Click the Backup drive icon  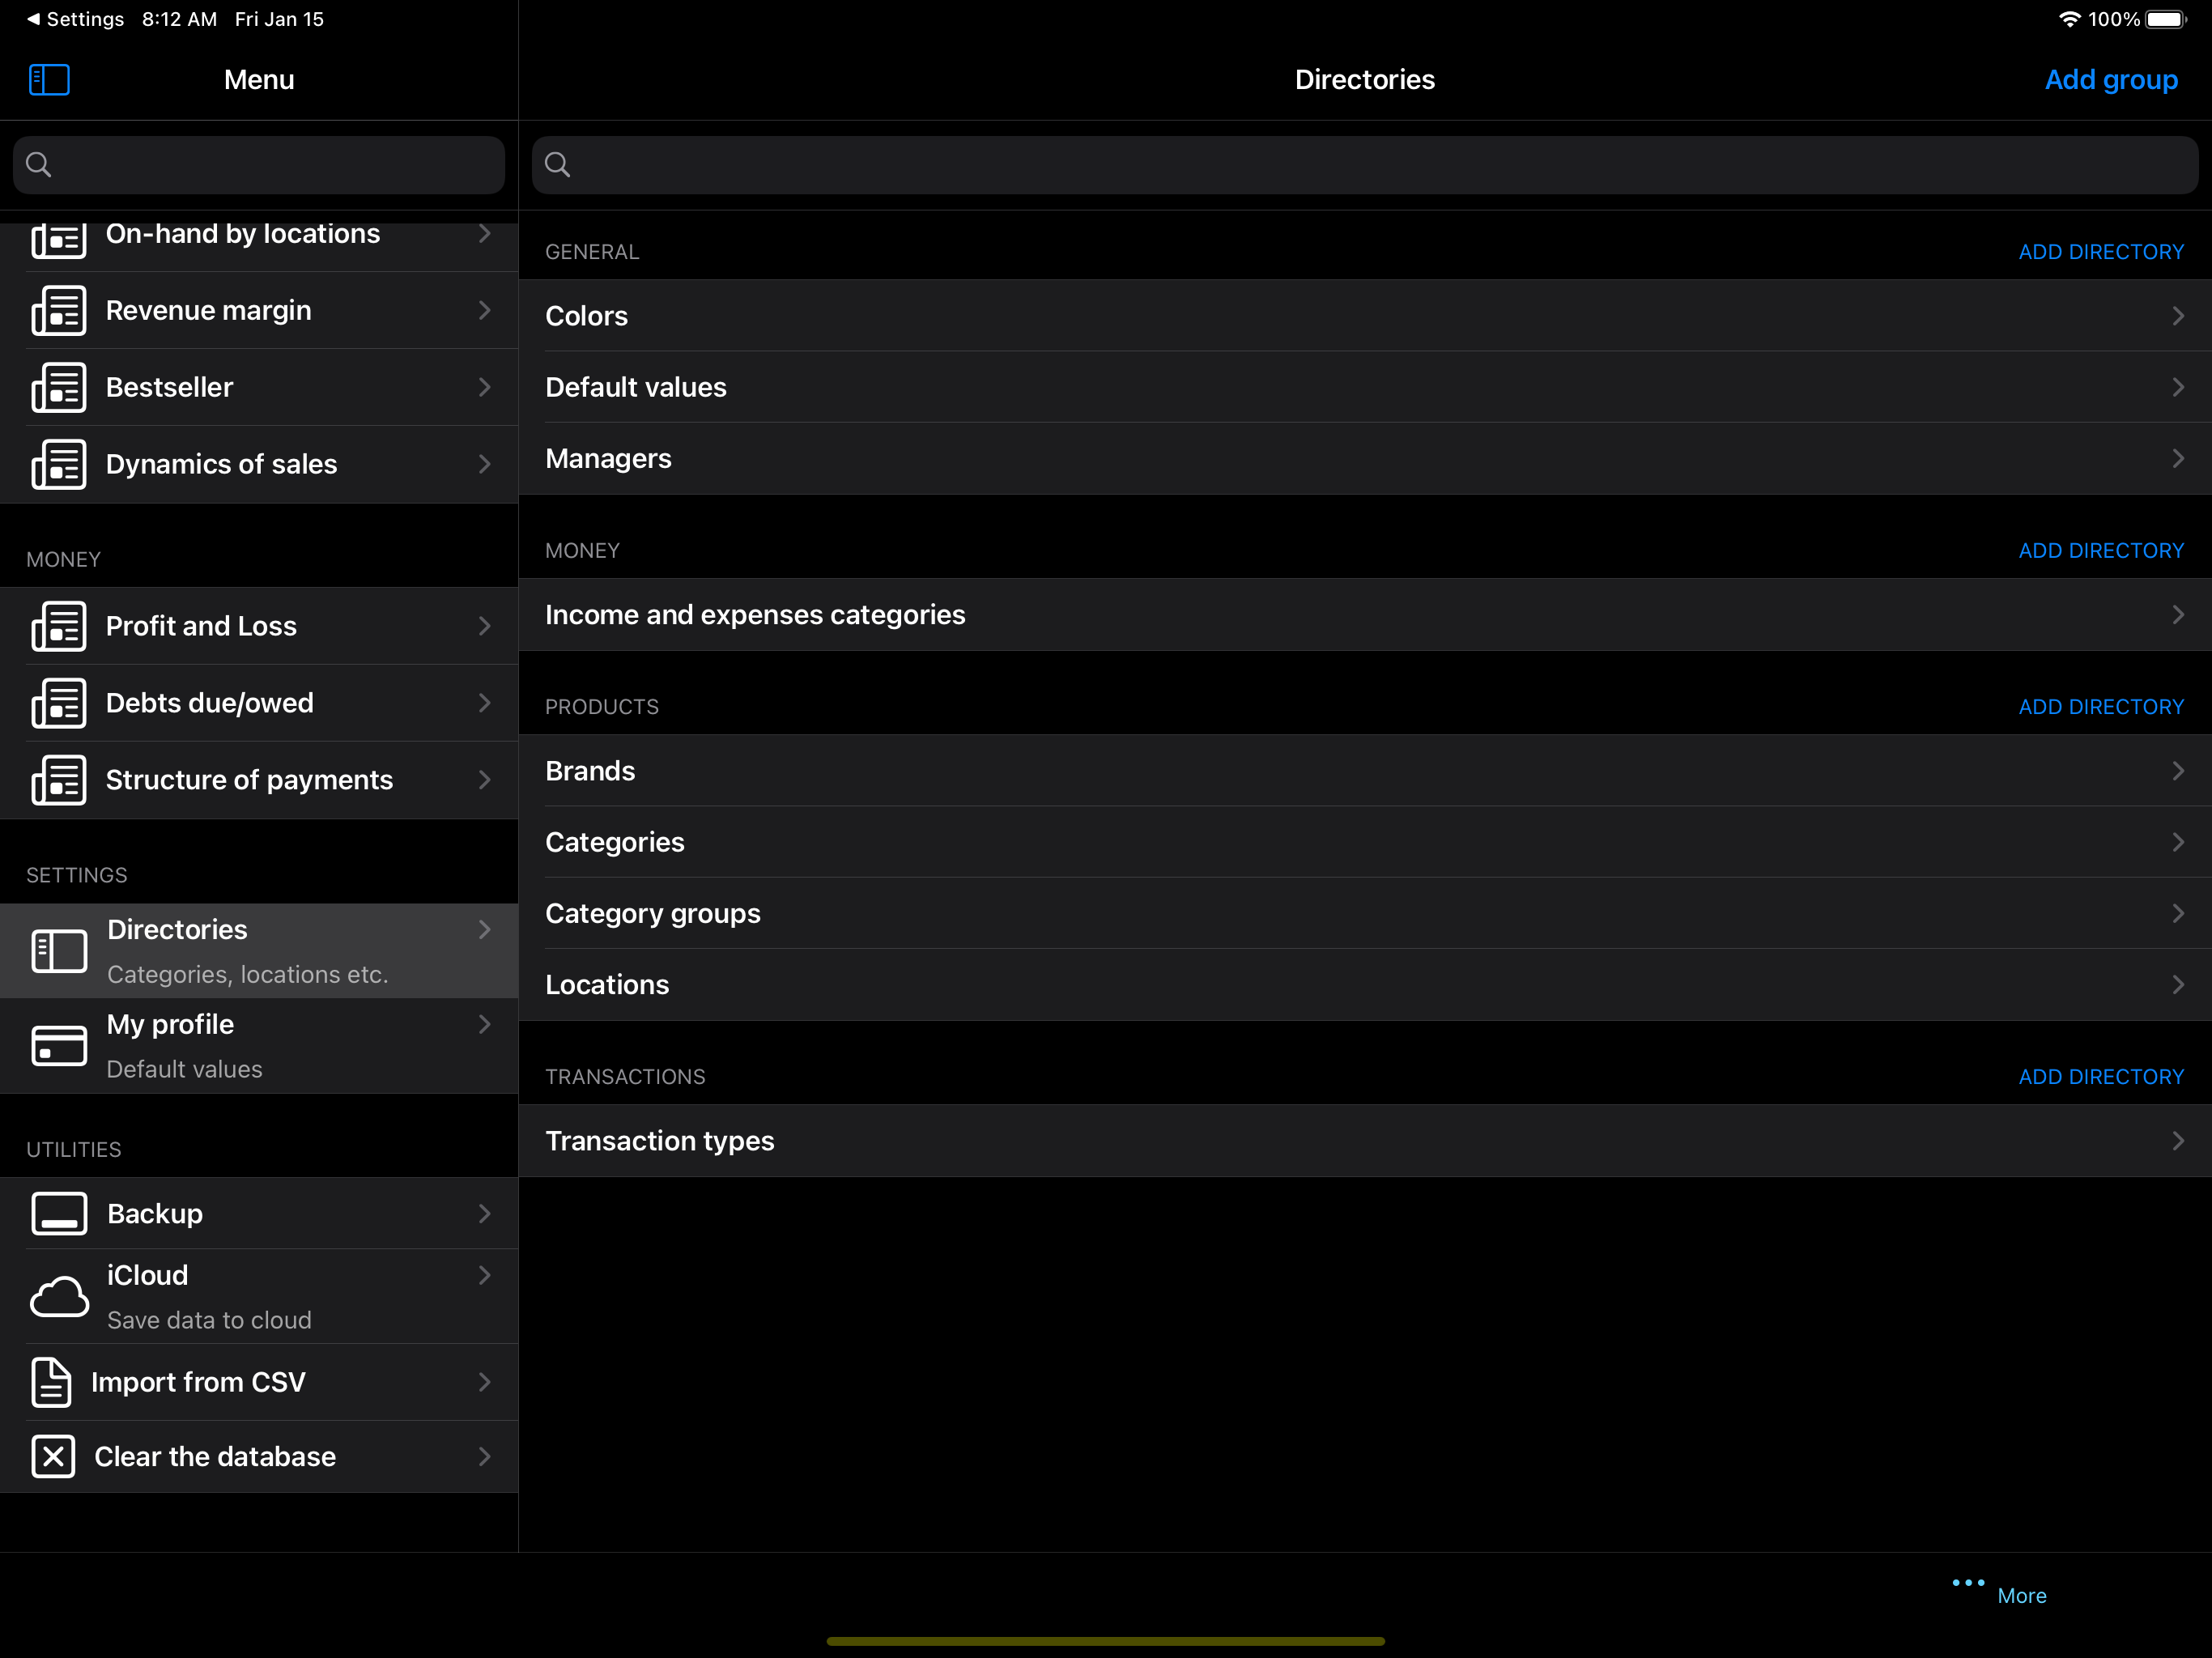(59, 1213)
